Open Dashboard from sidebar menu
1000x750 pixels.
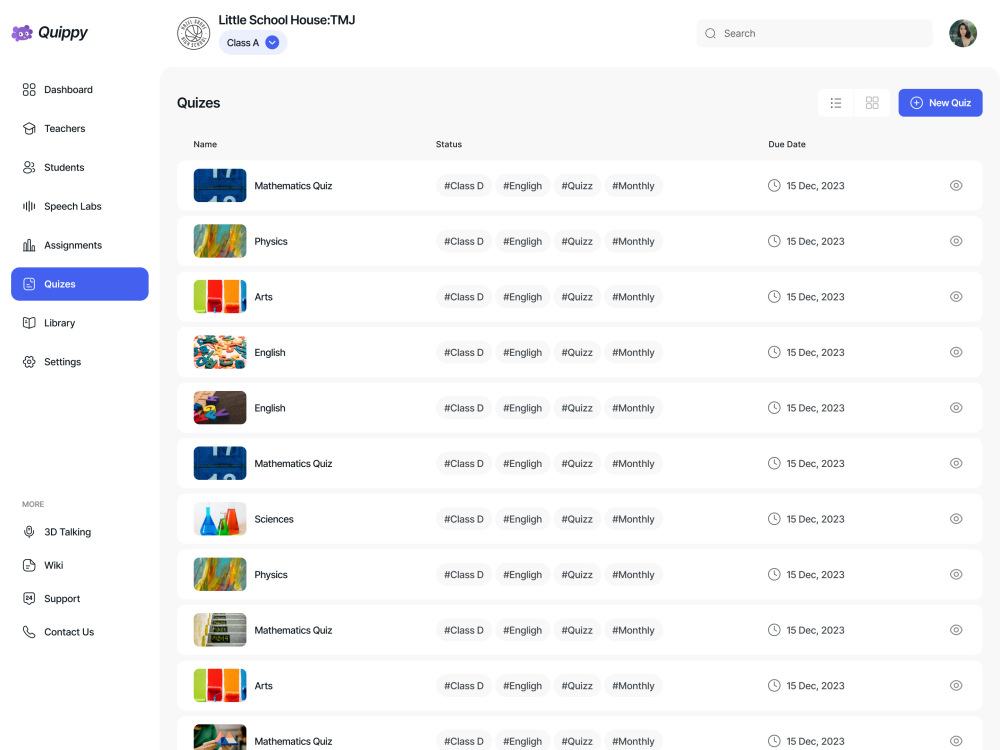point(80,90)
